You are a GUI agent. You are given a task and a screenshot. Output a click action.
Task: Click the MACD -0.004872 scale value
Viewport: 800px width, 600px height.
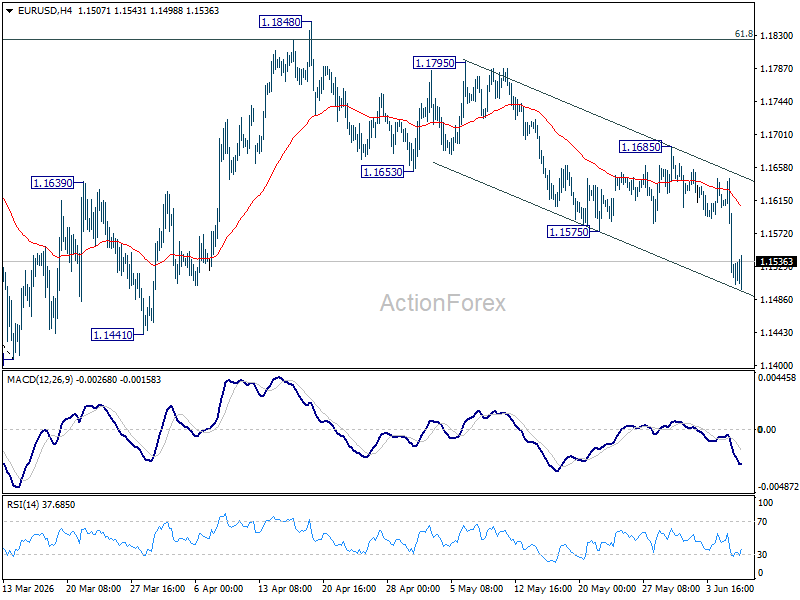point(778,487)
